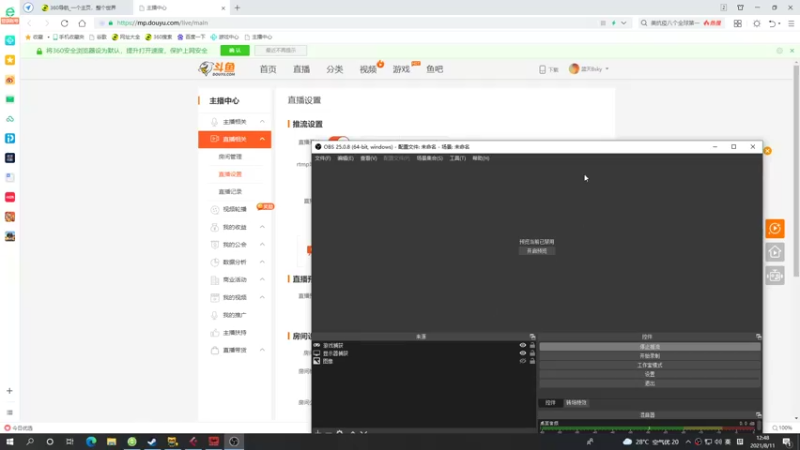Toggle visibility of the 显示器捕获 source

[522, 353]
